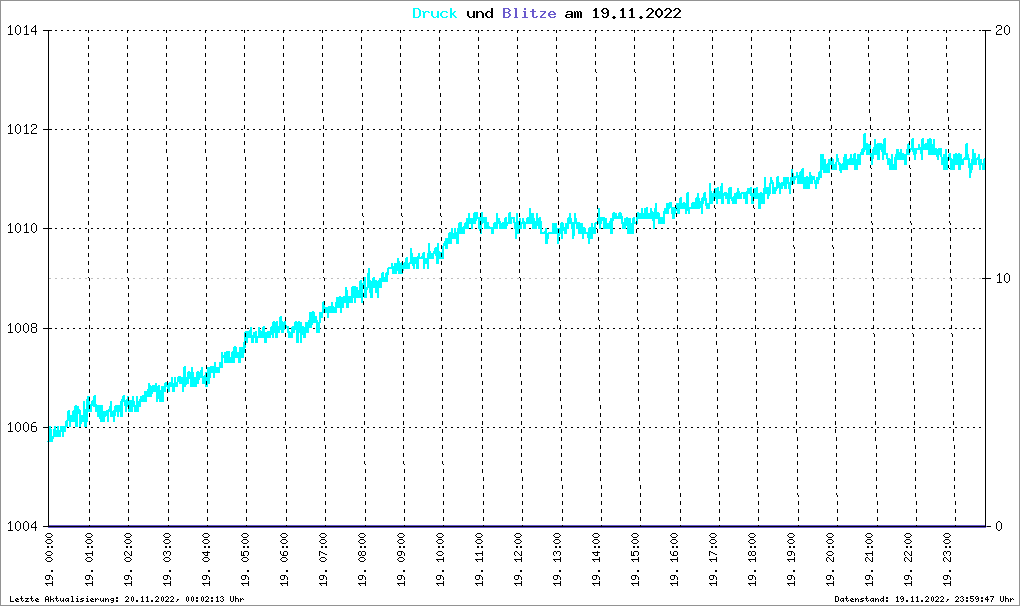Click time label '19. 23:00'
Screen dimensions: 1020x606
[x=948, y=559]
